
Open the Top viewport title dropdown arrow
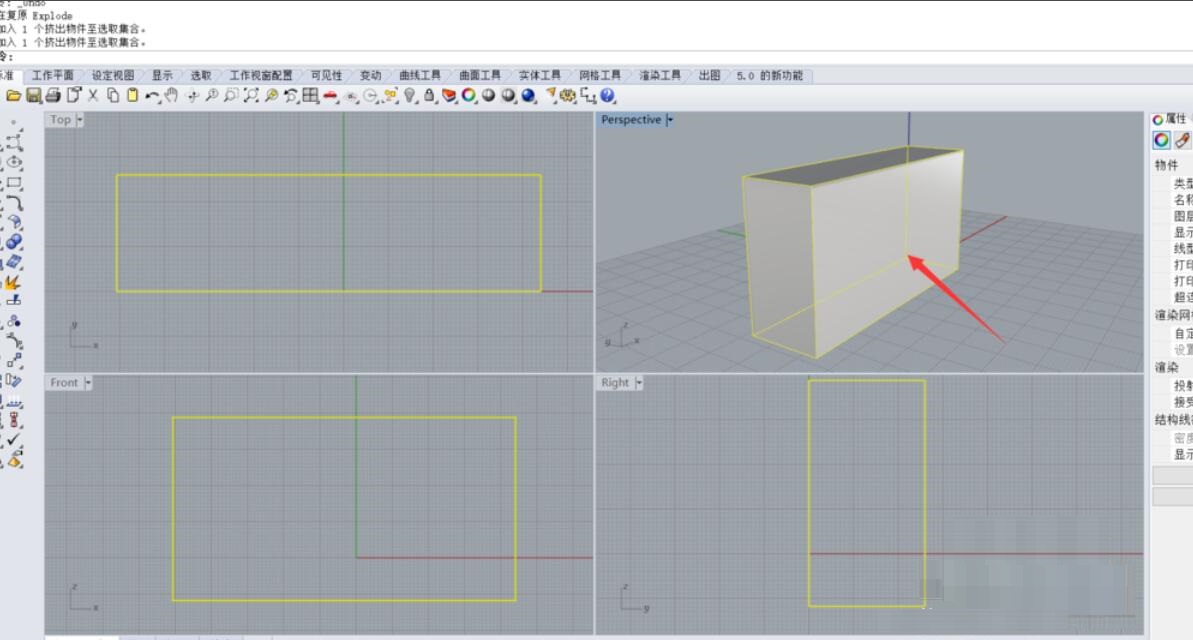tap(79, 119)
